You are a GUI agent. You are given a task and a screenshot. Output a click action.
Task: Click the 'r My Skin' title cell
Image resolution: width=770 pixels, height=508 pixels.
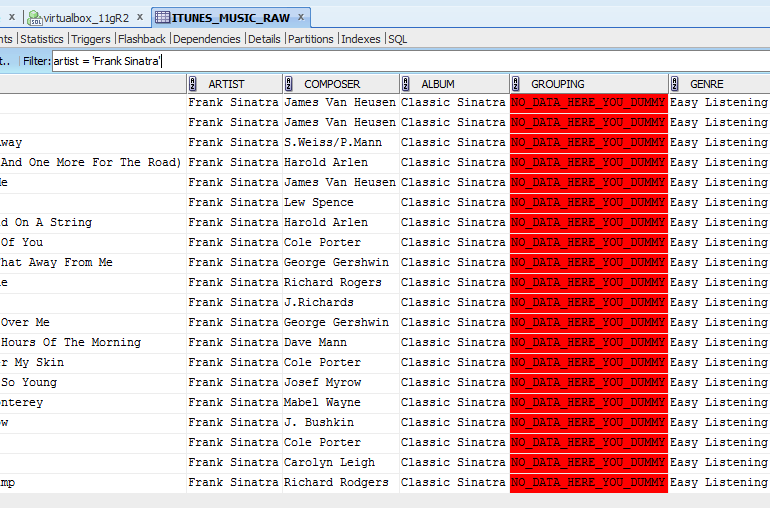[93, 363]
